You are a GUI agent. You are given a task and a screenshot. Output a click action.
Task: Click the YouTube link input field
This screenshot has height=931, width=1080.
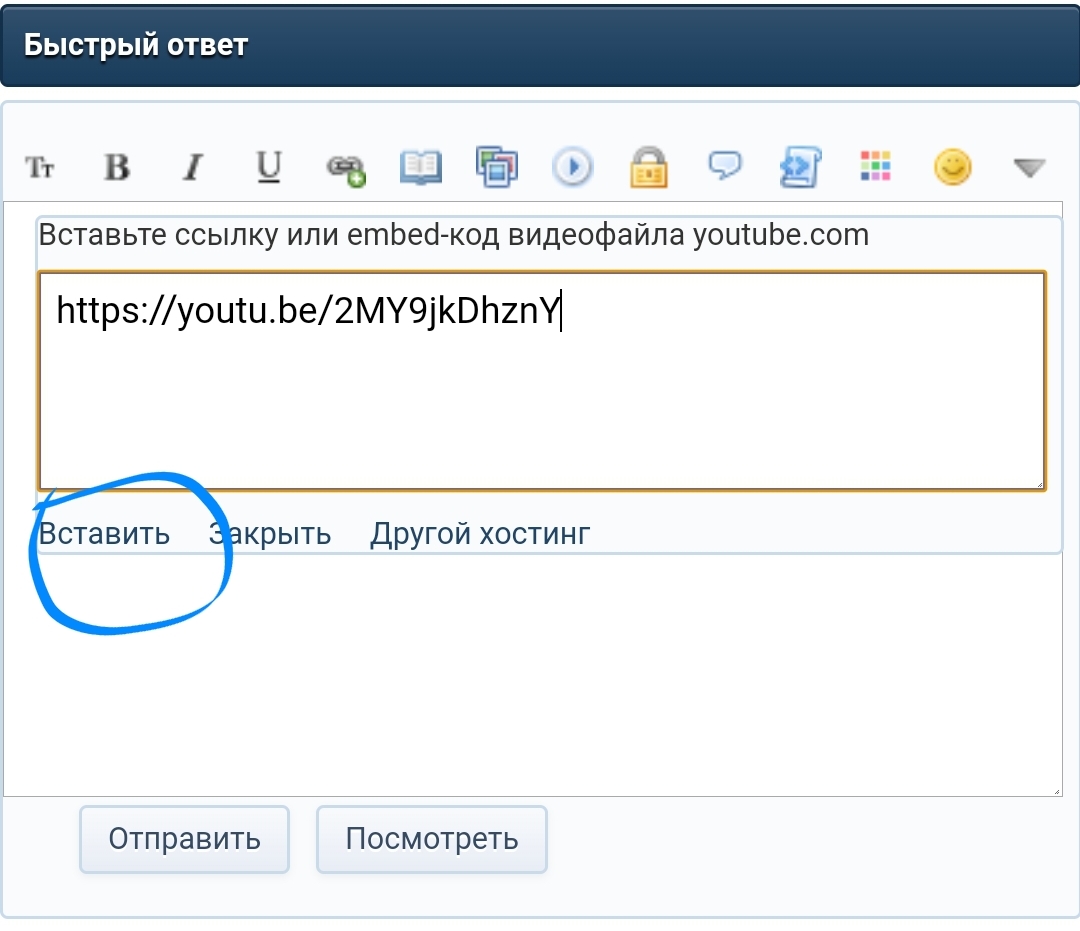pos(542,381)
